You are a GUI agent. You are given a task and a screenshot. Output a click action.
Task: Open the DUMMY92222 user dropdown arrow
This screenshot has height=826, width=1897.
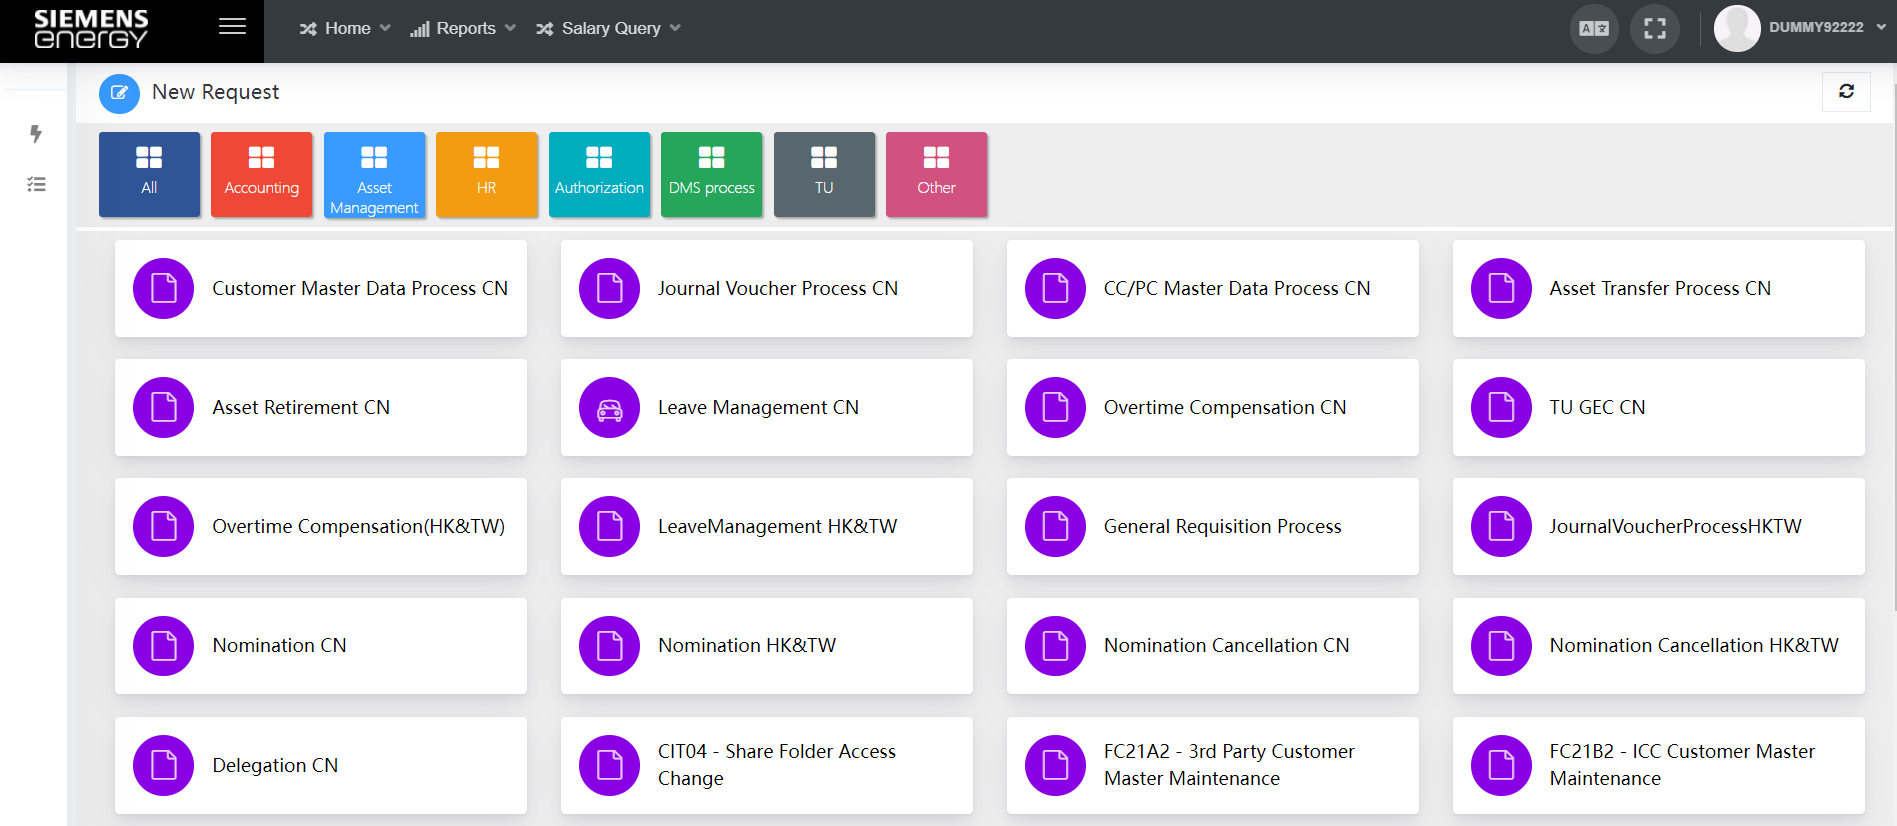[x=1881, y=28]
